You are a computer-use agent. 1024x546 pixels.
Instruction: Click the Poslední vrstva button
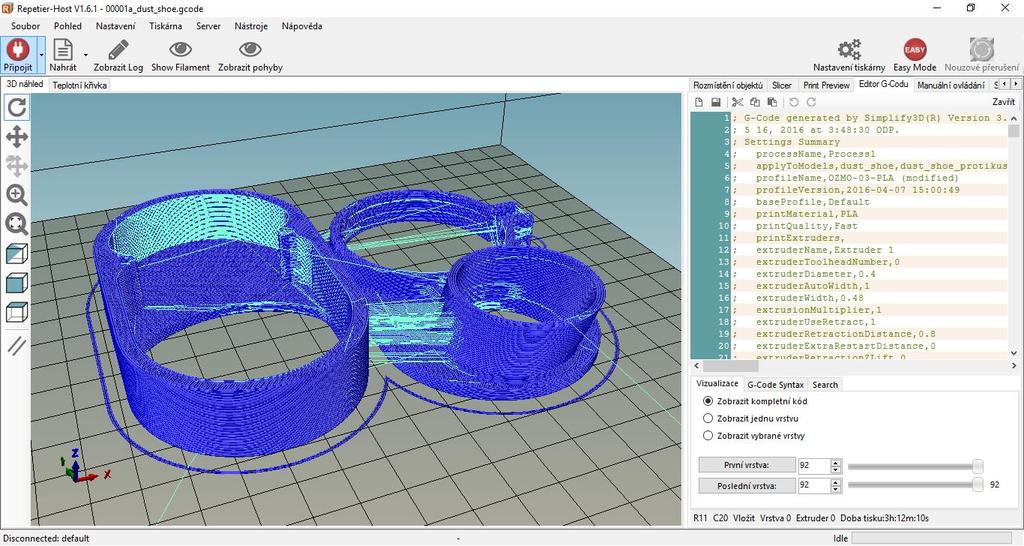pyautogui.click(x=746, y=486)
